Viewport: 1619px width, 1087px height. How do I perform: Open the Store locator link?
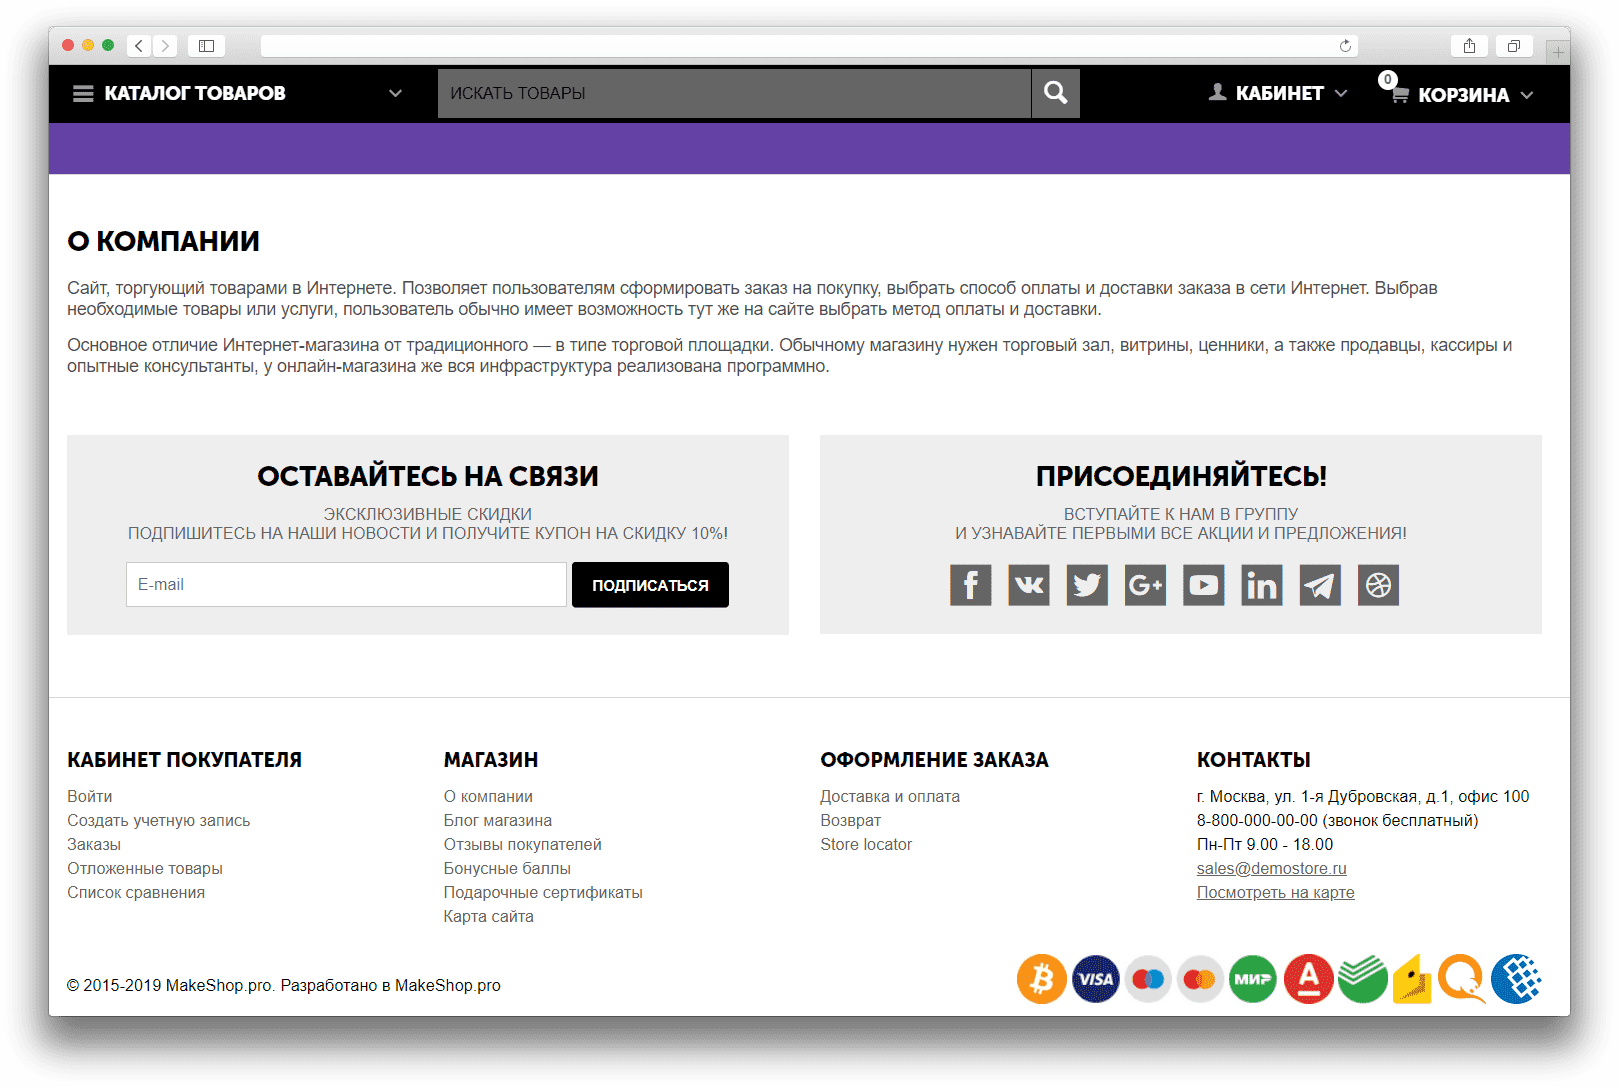tap(866, 844)
